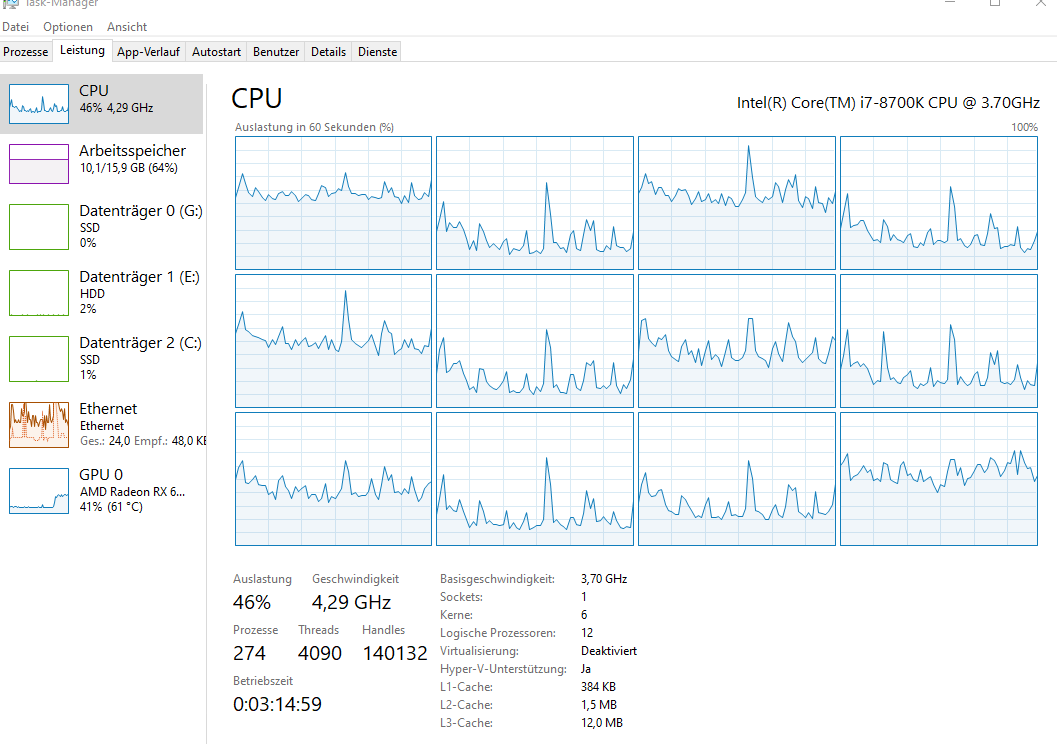Select the Ethernet sidebar label
The image size is (1057, 744).
108,409
